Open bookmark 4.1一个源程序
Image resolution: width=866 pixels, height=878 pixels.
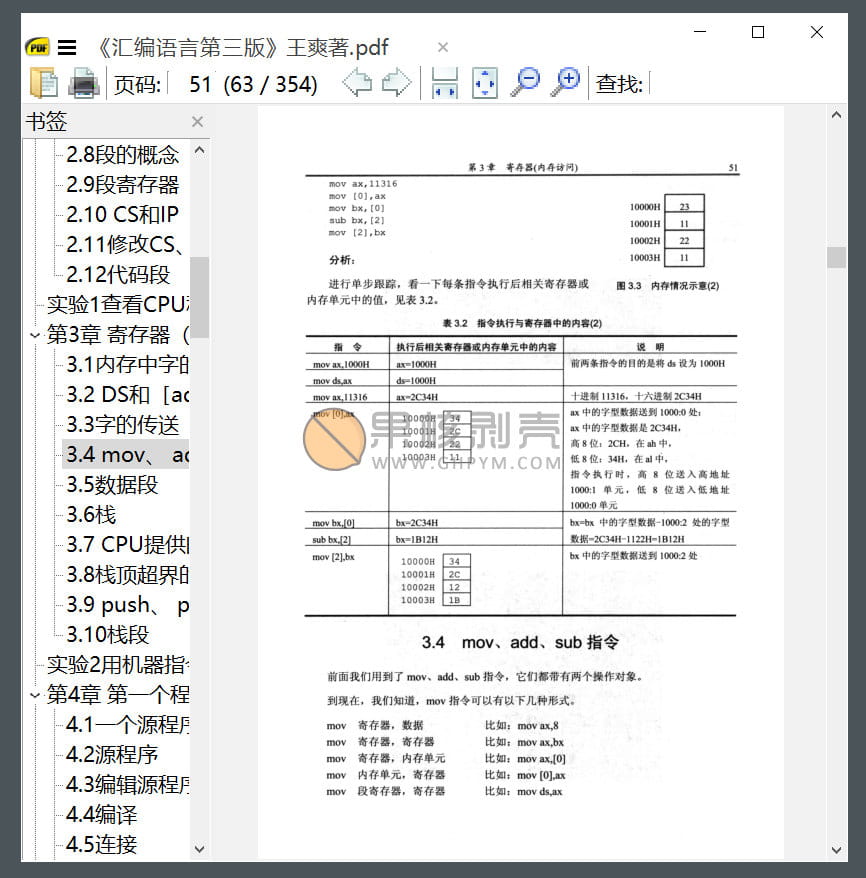point(127,725)
